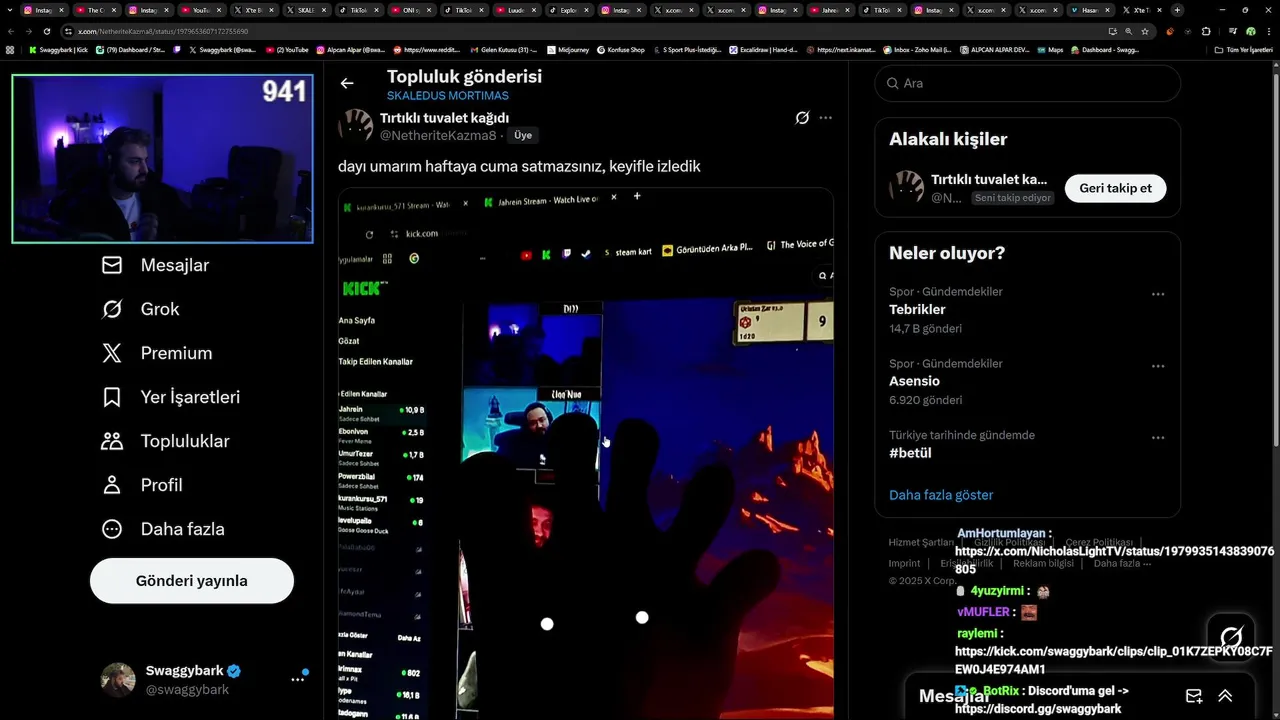Click the Üye badge beside the handle
The height and width of the screenshot is (720, 1280).
523,135
